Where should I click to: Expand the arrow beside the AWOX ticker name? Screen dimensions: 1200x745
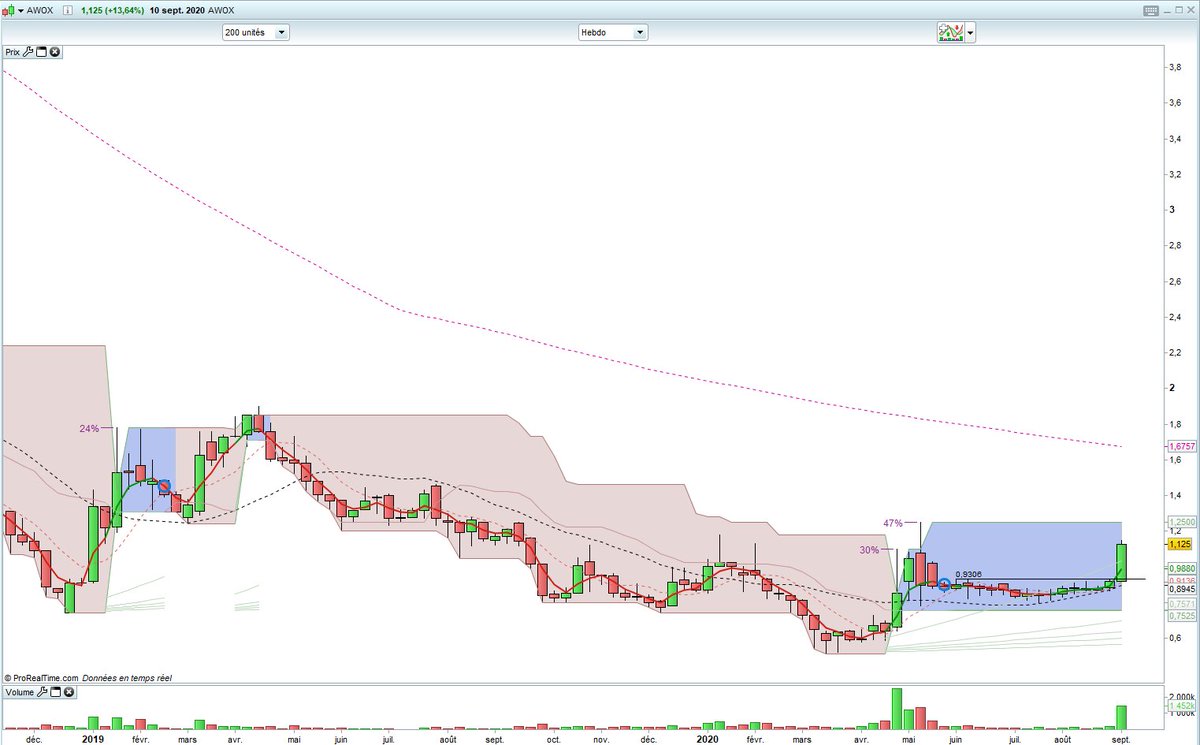19,11
